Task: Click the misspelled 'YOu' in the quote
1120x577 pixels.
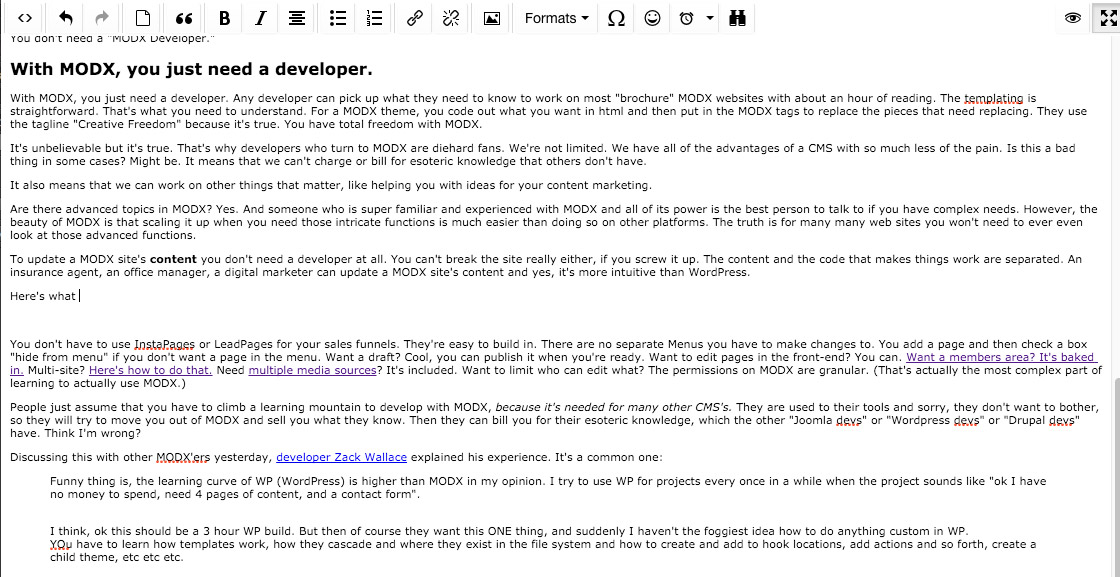Action: (60, 544)
